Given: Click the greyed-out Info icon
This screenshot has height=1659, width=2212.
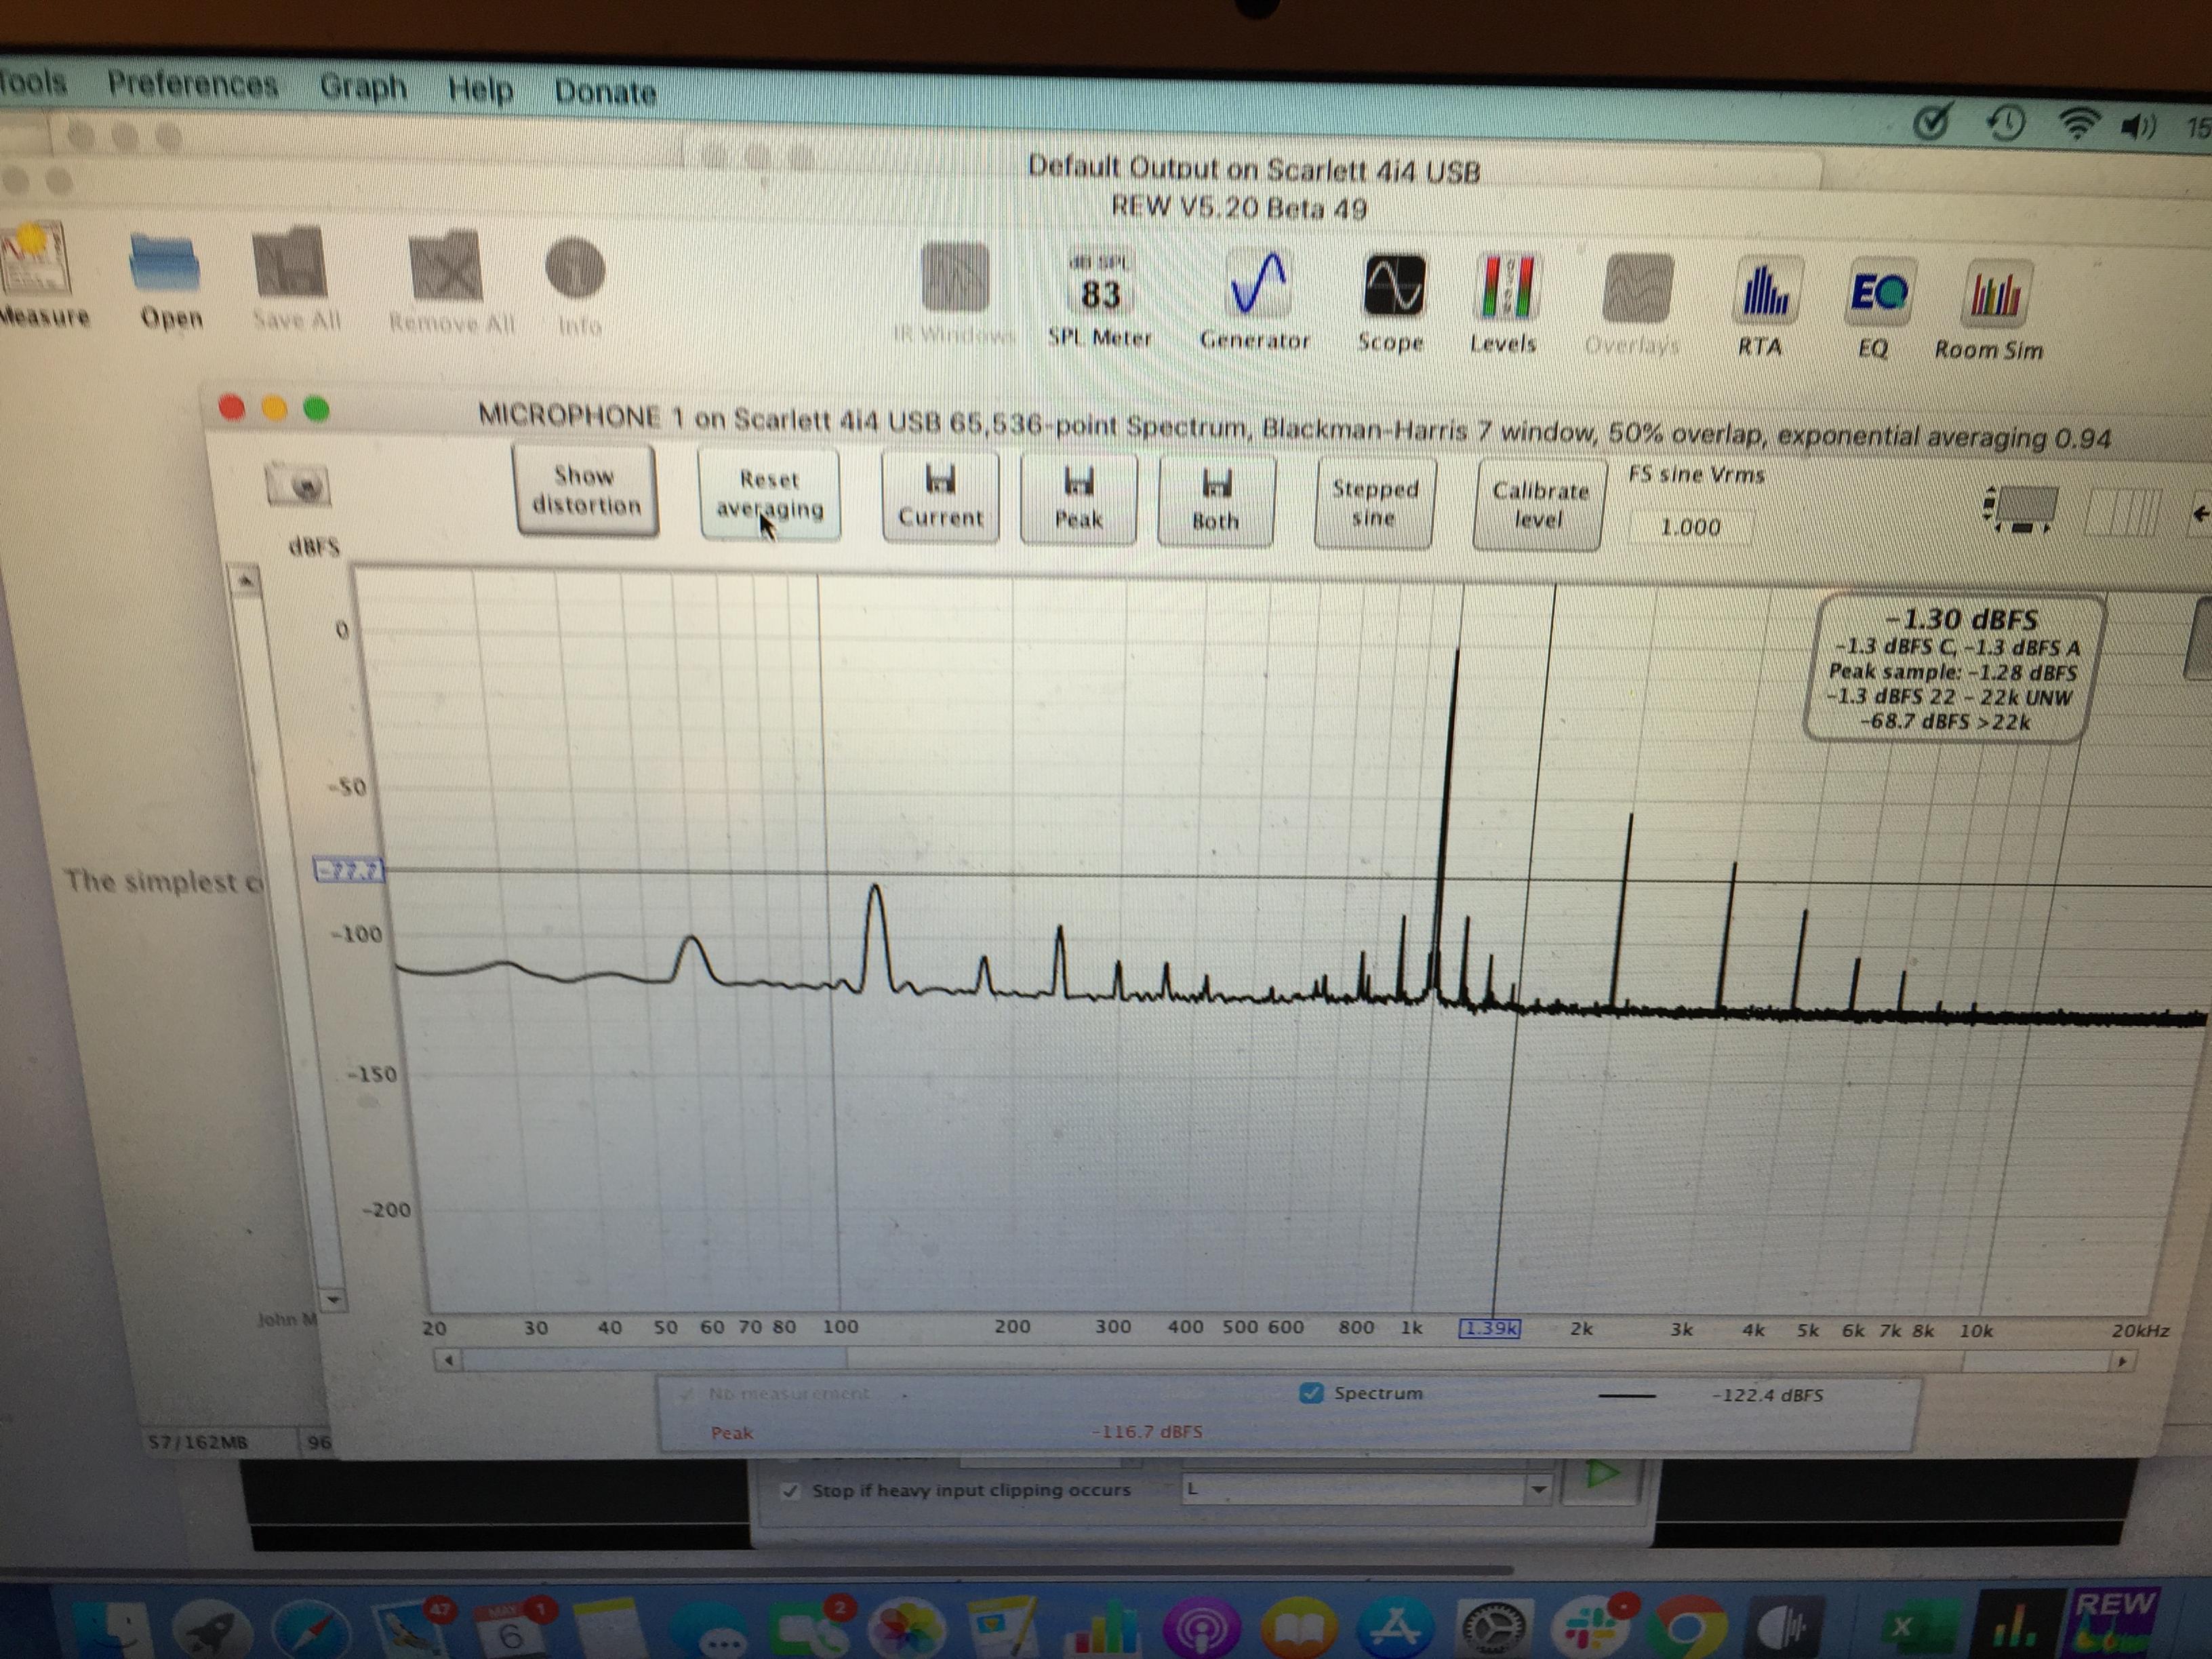Looking at the screenshot, I should pos(577,285).
